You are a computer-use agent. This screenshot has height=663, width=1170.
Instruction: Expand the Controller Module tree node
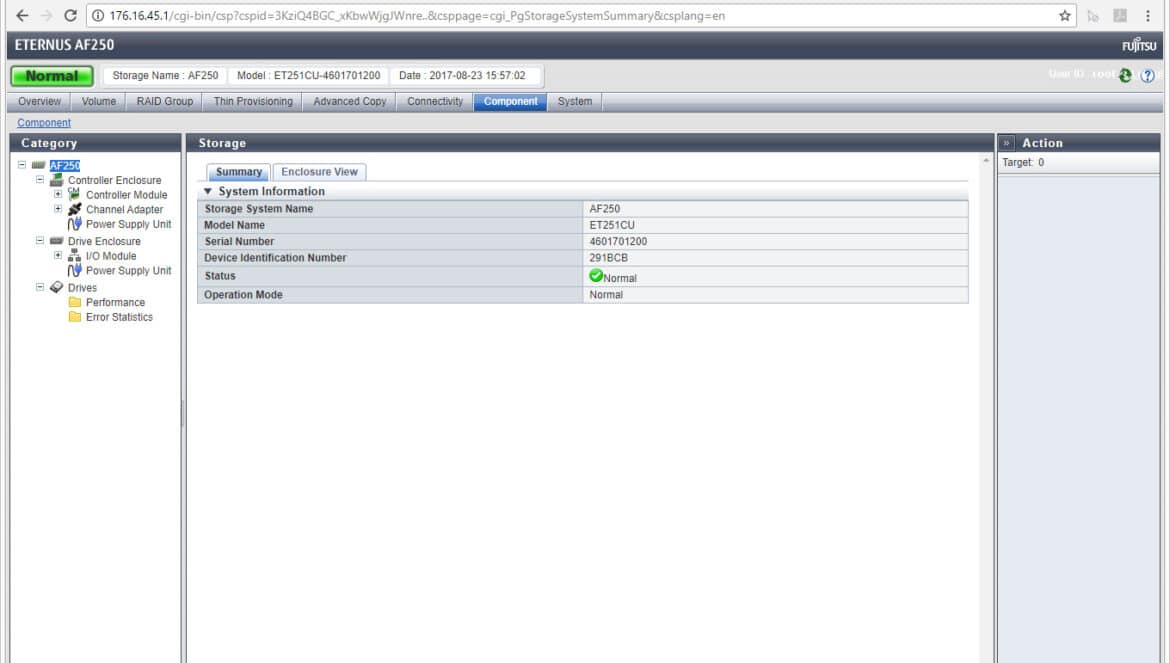click(x=57, y=194)
